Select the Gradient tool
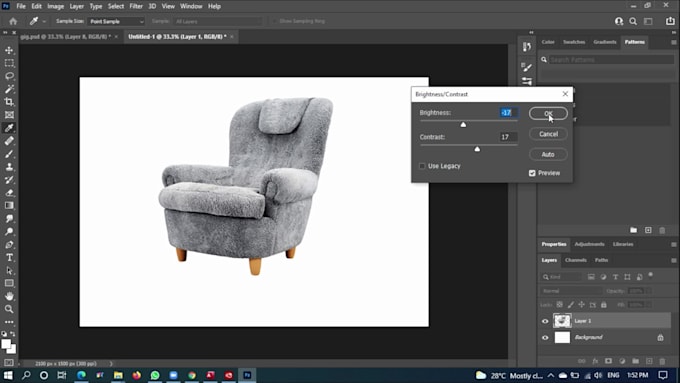This screenshot has height=383, width=680. tap(9, 206)
